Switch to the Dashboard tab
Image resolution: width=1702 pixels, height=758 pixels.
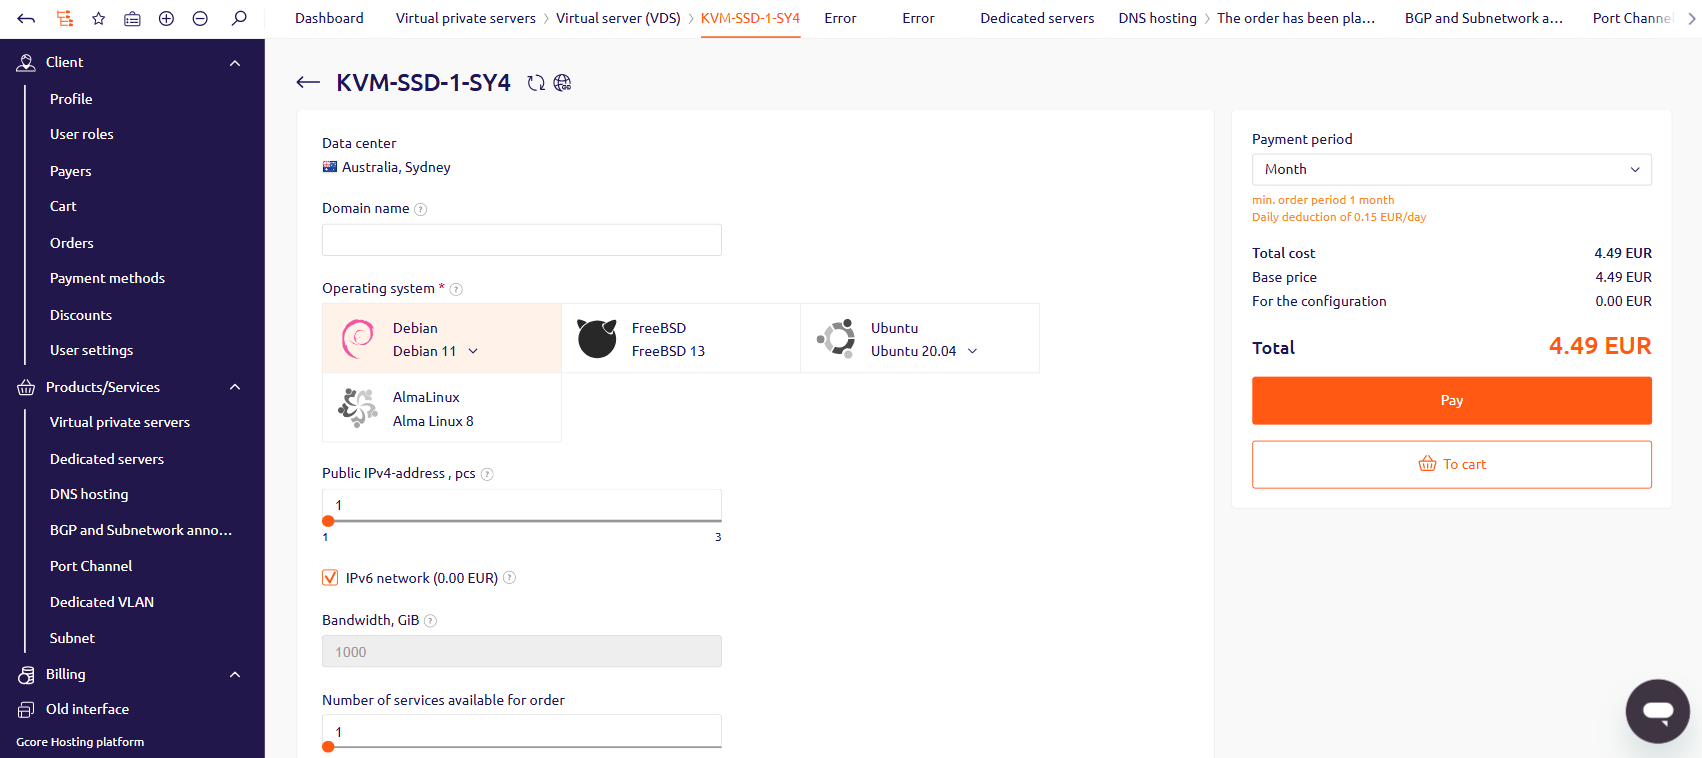tap(329, 18)
